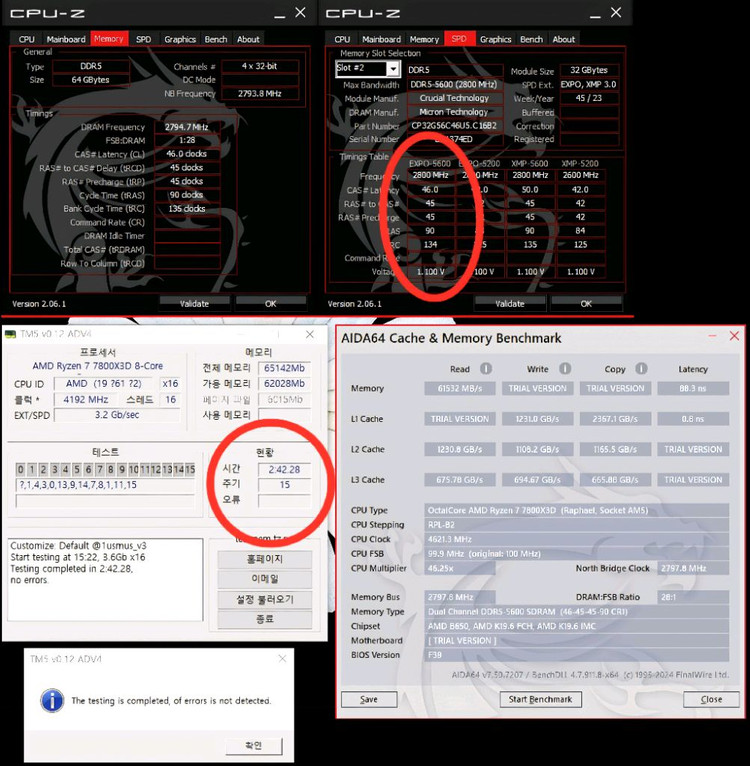Click the blue info icon in TM5 dialog
750x766 pixels.
click(x=52, y=701)
